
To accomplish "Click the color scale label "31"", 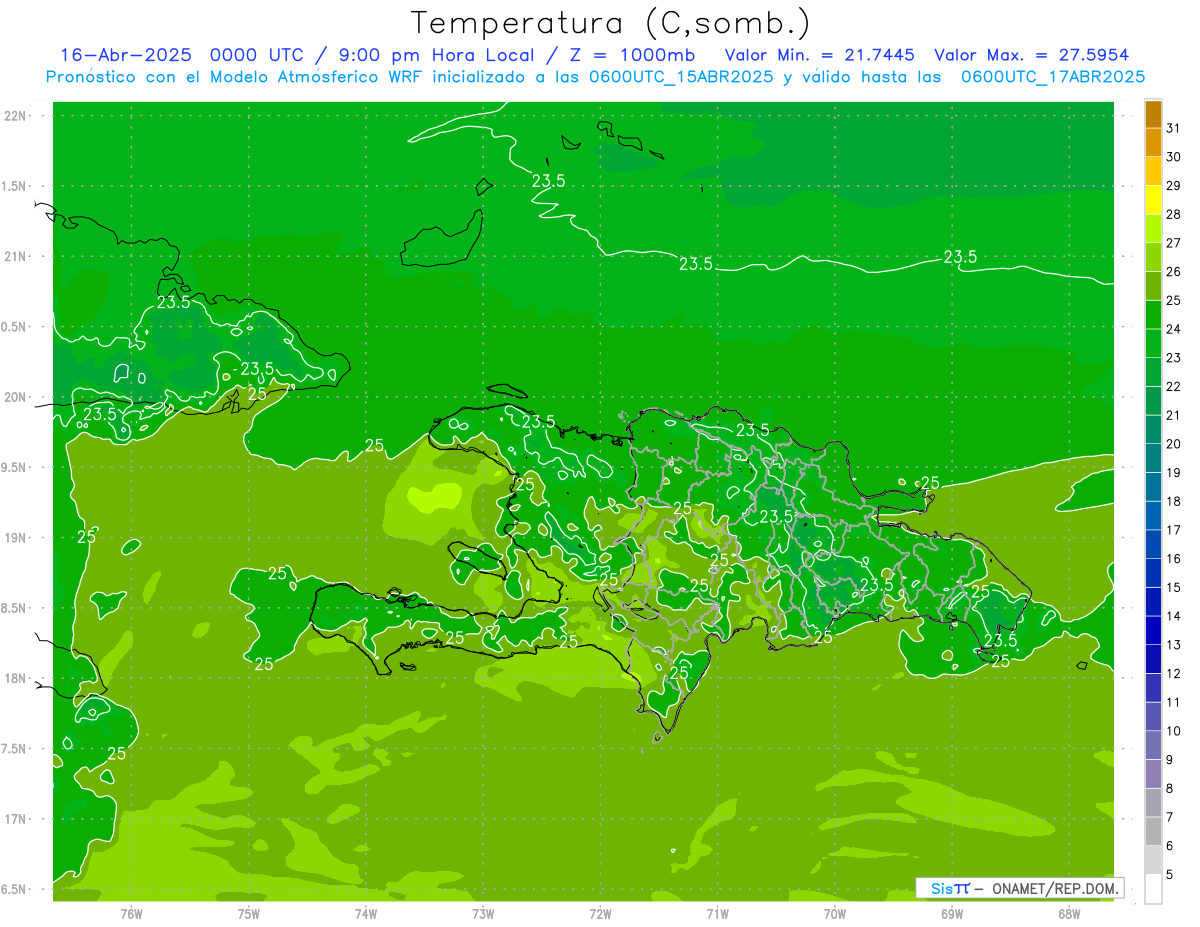I will 1174,128.
